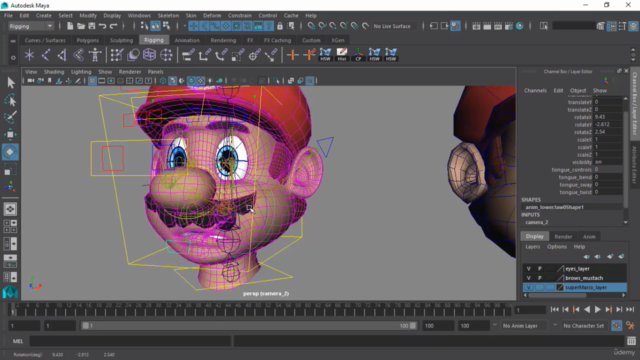The width and height of the screenshot is (640, 360).
Task: Open the Skeleton menu
Action: pyautogui.click(x=168, y=16)
